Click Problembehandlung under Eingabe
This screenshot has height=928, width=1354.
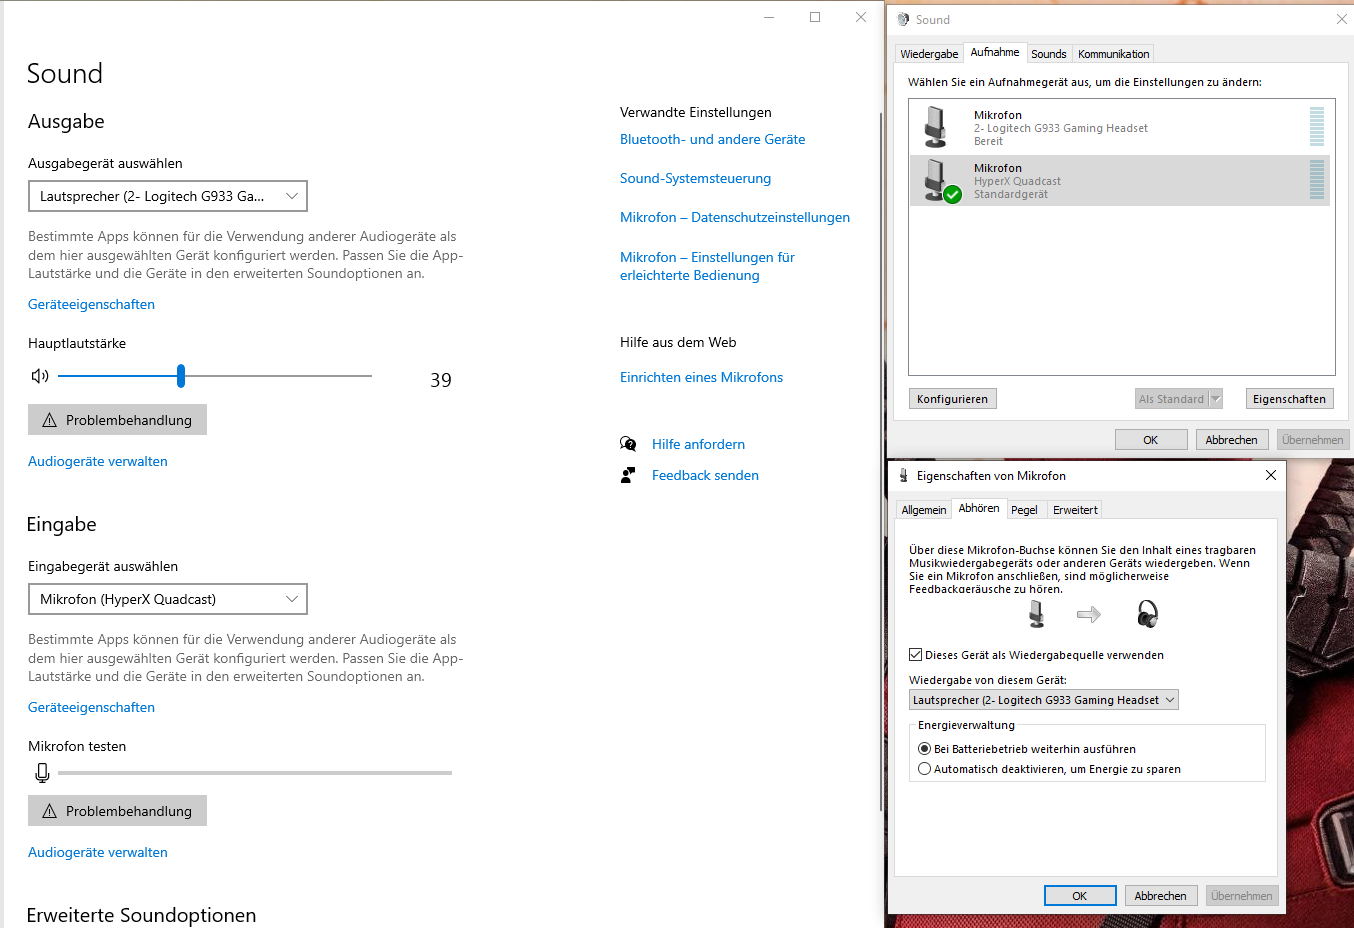pyautogui.click(x=117, y=811)
